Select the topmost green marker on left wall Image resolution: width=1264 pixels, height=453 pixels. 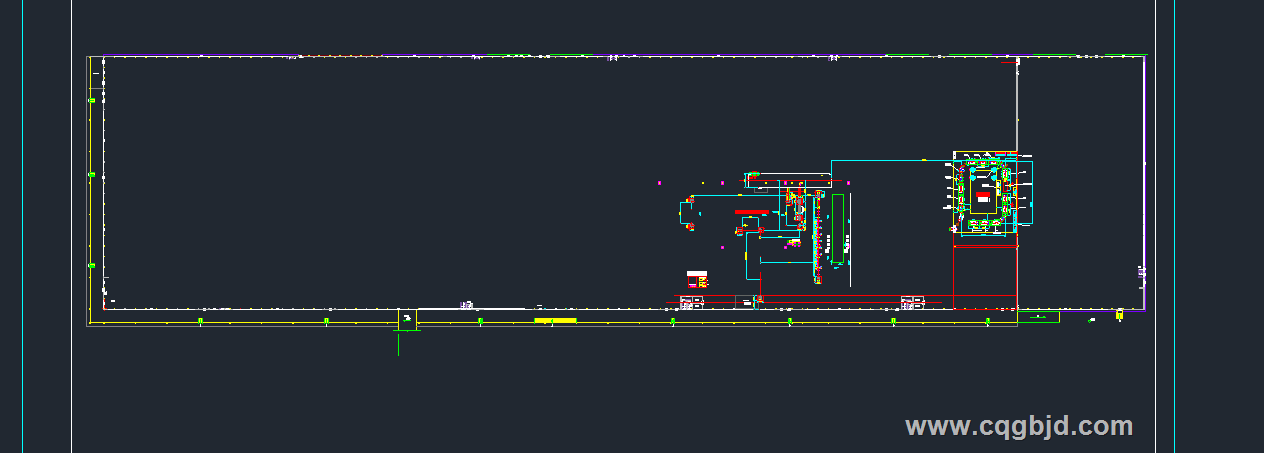[x=92, y=100]
